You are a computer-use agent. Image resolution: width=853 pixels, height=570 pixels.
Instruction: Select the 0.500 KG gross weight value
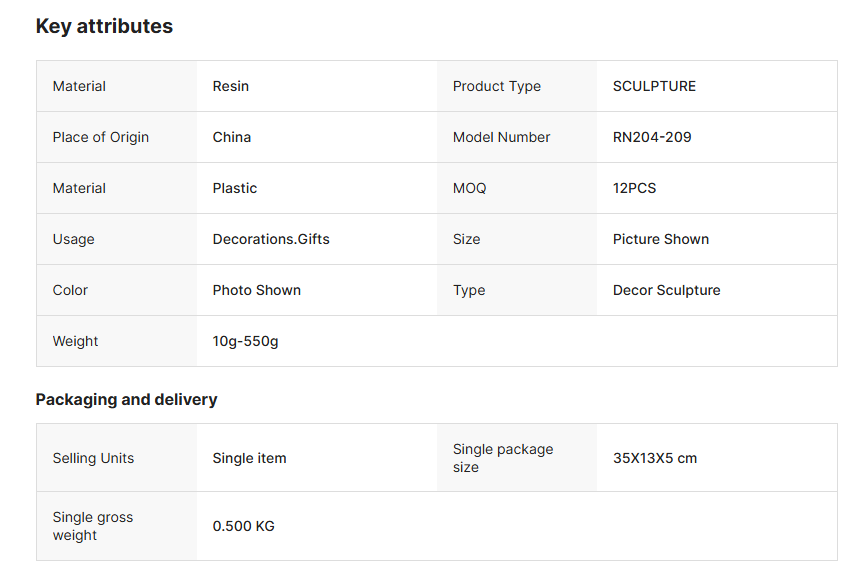(243, 526)
